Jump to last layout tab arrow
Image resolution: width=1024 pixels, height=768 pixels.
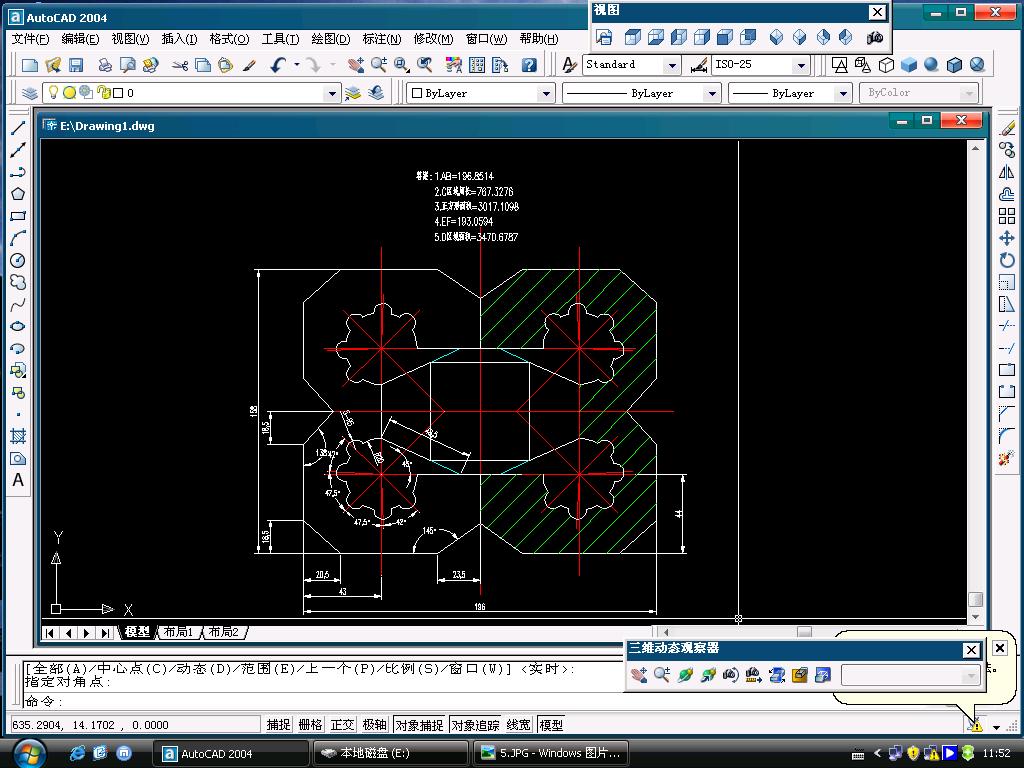[x=104, y=632]
